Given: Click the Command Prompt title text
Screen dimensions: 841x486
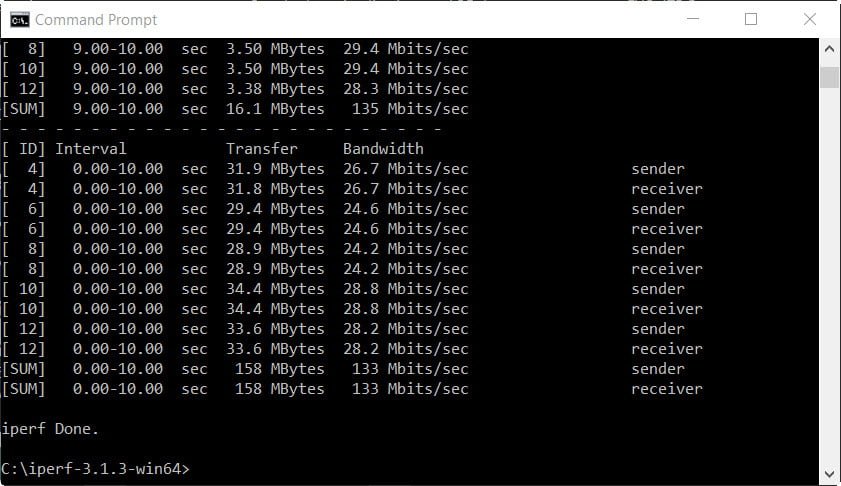Looking at the screenshot, I should (96, 20).
